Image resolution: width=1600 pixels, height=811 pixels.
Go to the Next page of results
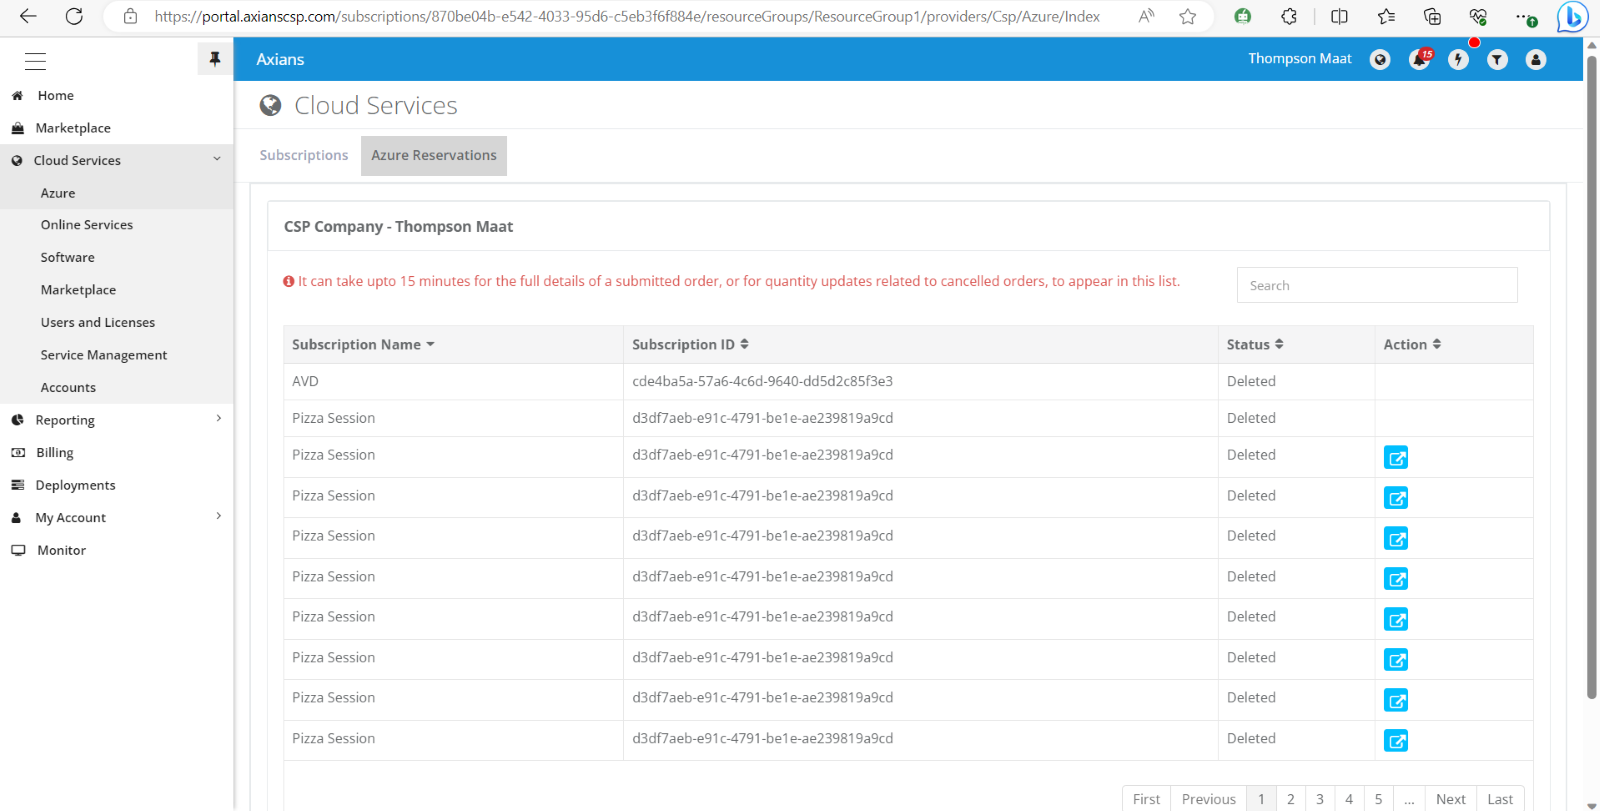(x=1450, y=799)
